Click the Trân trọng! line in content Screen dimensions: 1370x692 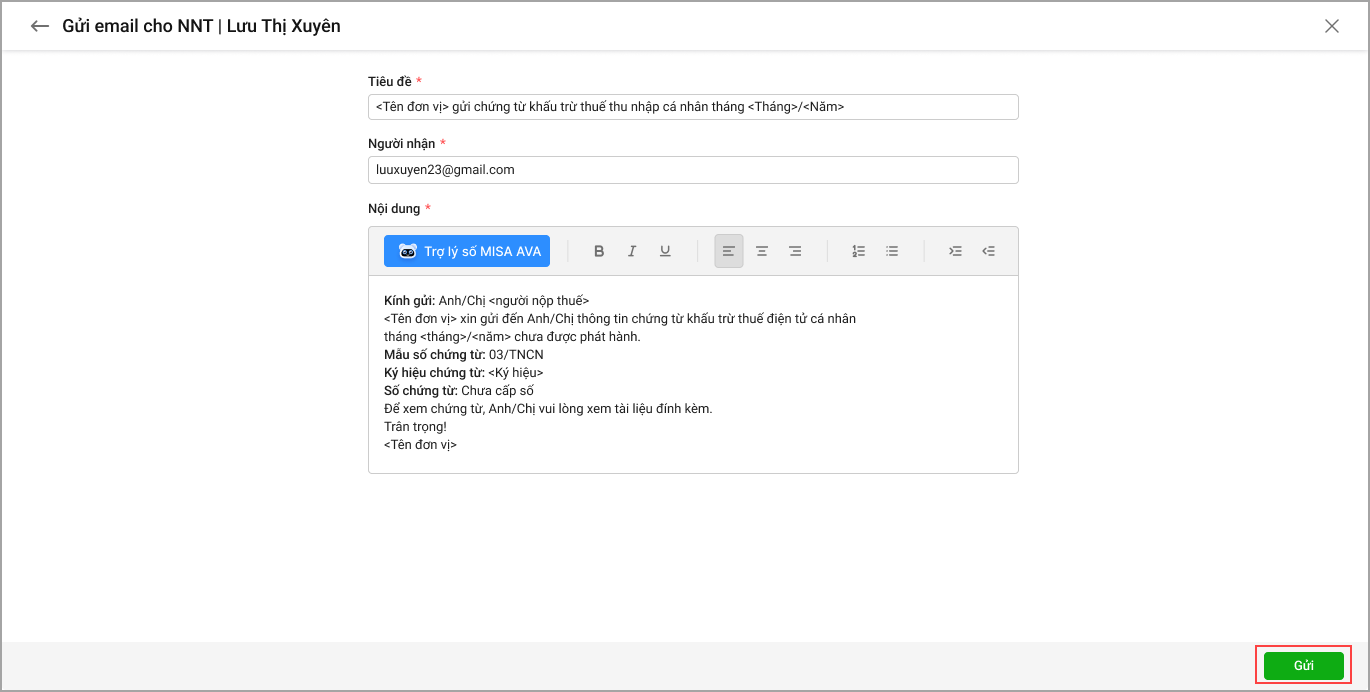pos(416,427)
